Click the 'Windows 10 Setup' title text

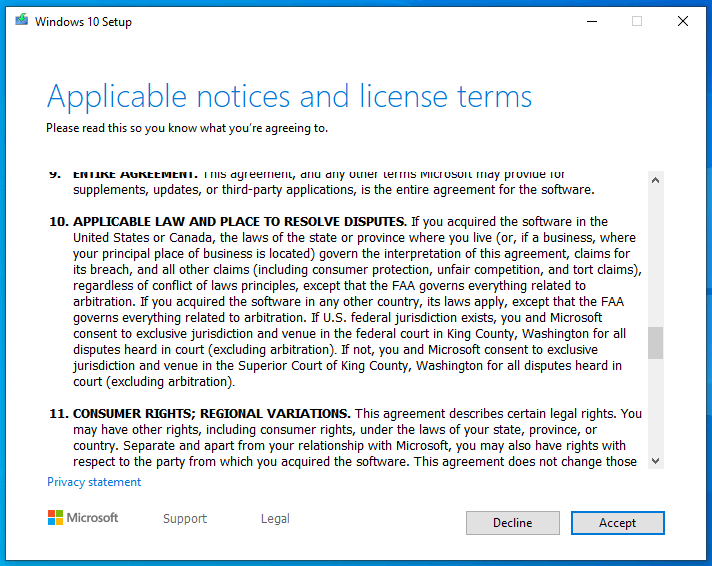click(x=83, y=22)
